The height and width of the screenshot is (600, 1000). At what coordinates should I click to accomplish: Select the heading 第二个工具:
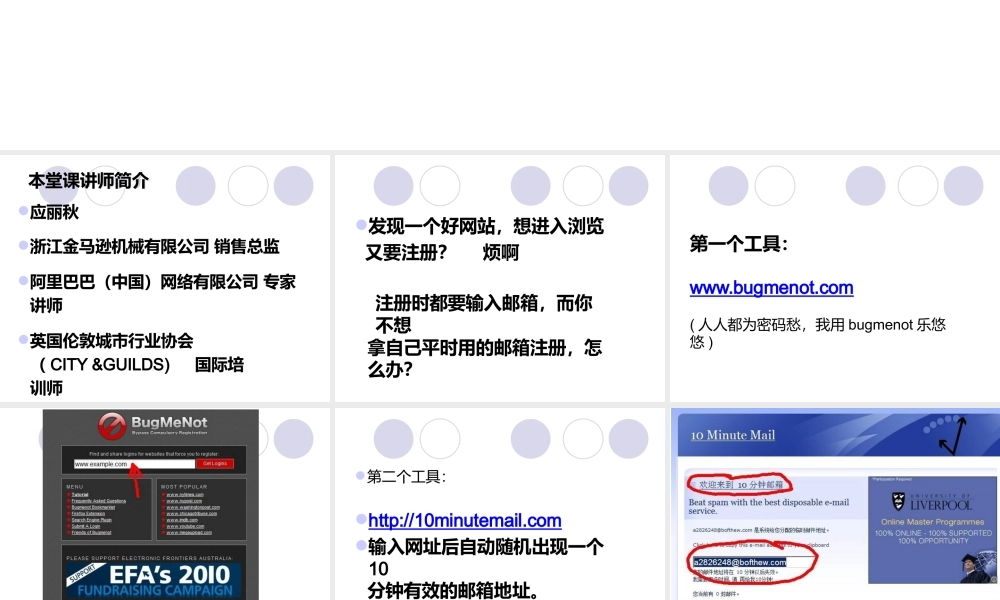(x=406, y=476)
